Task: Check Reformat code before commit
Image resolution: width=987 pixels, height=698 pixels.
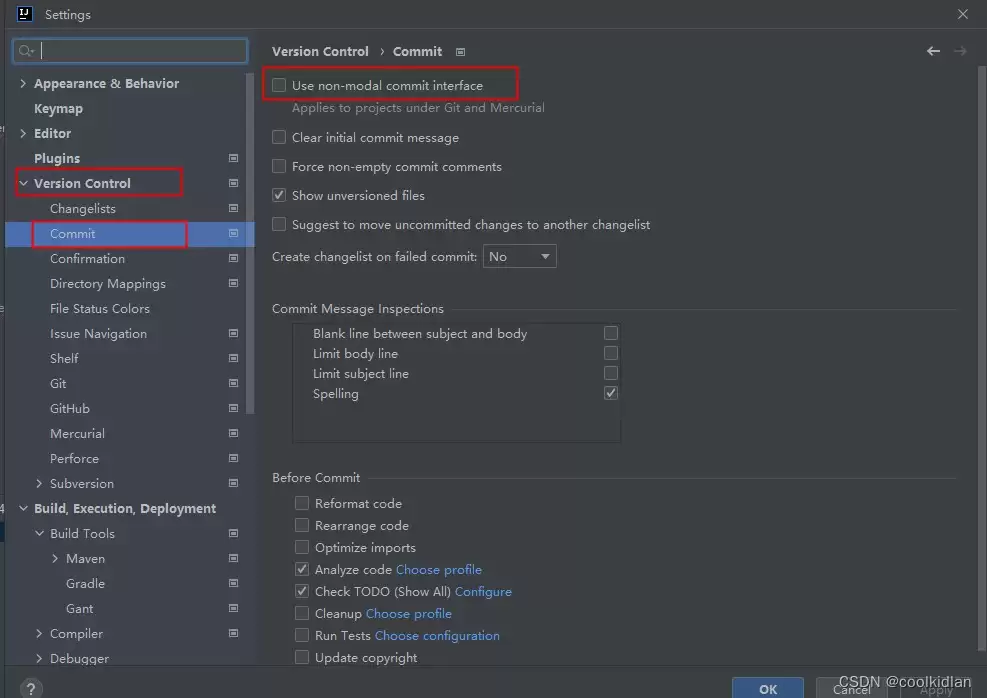Action: click(x=302, y=503)
